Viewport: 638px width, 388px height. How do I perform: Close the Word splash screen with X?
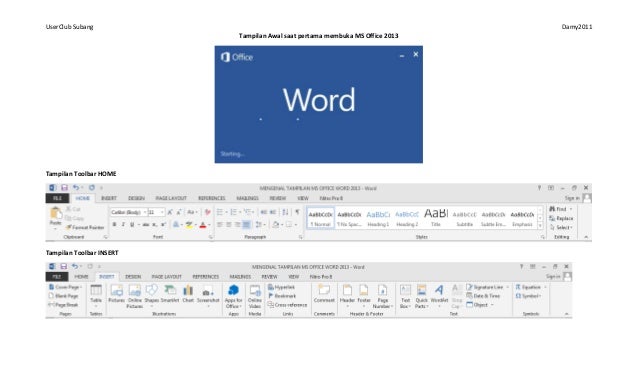point(415,54)
